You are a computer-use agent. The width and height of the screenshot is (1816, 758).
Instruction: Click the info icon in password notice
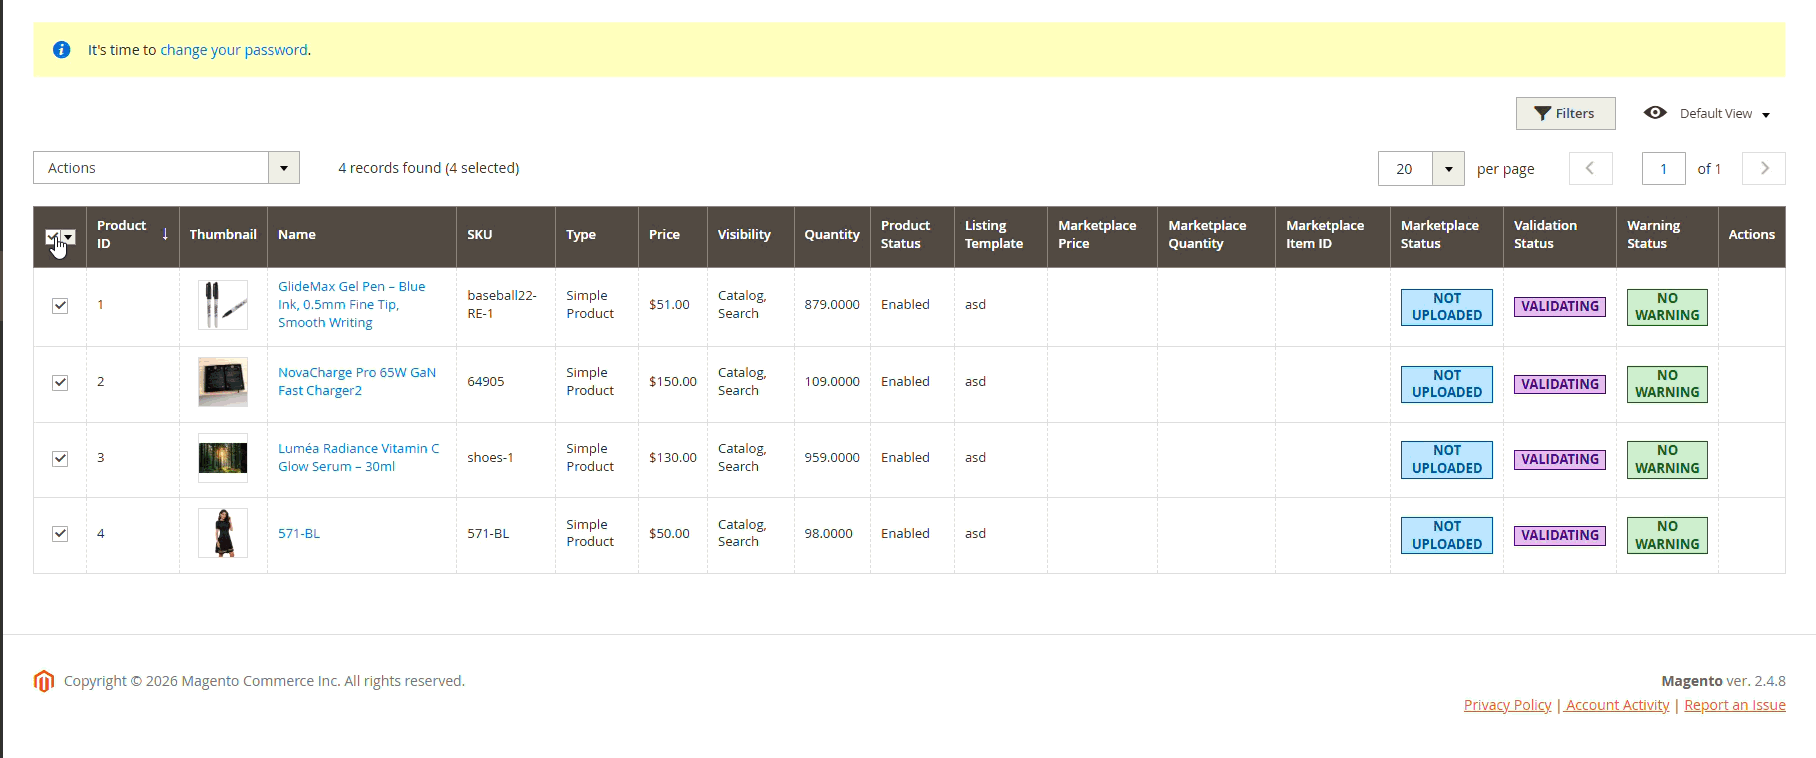[61, 50]
